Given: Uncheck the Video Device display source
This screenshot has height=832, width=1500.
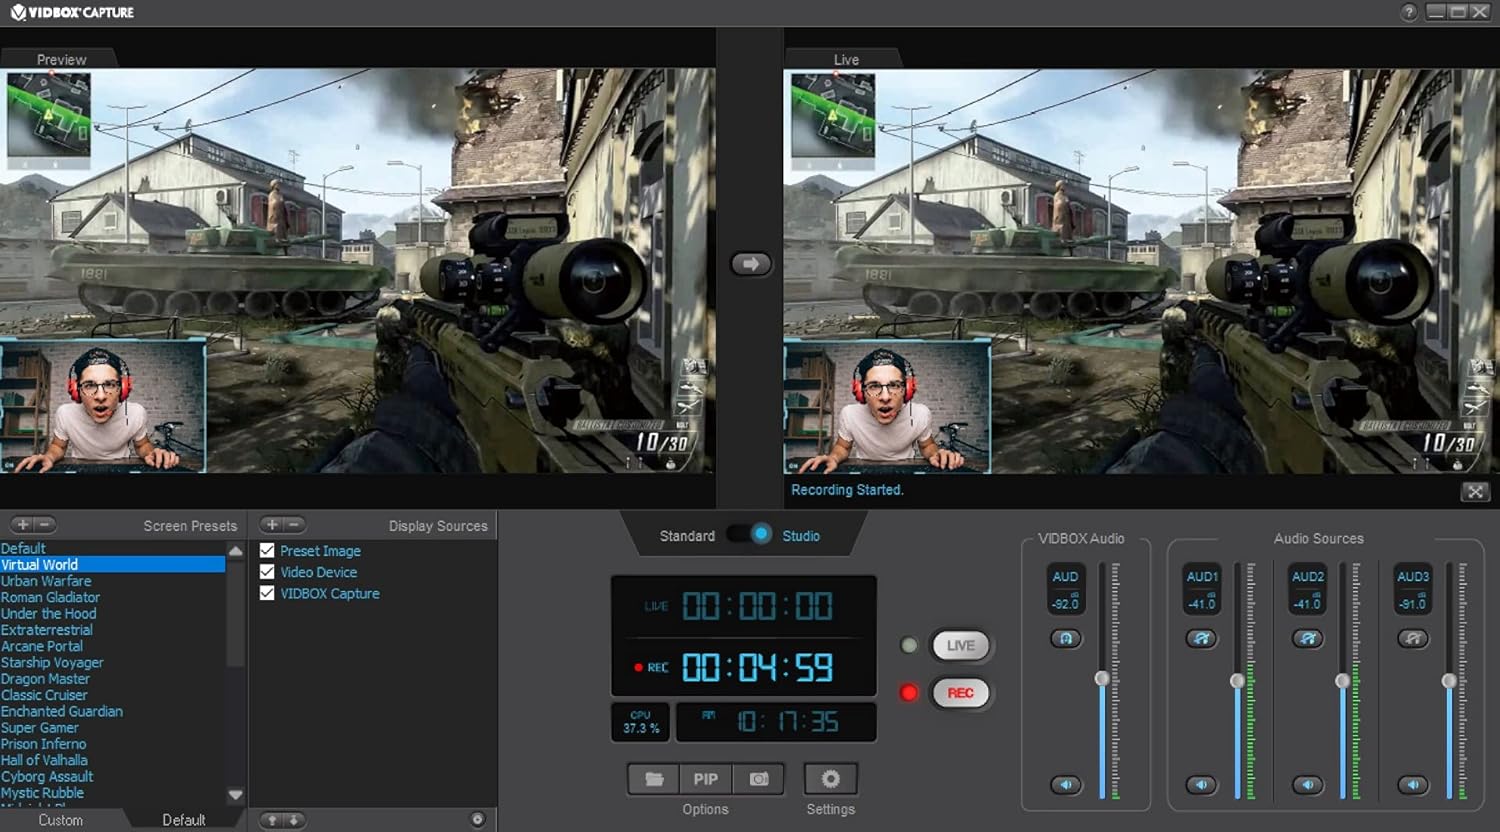Looking at the screenshot, I should [x=267, y=572].
